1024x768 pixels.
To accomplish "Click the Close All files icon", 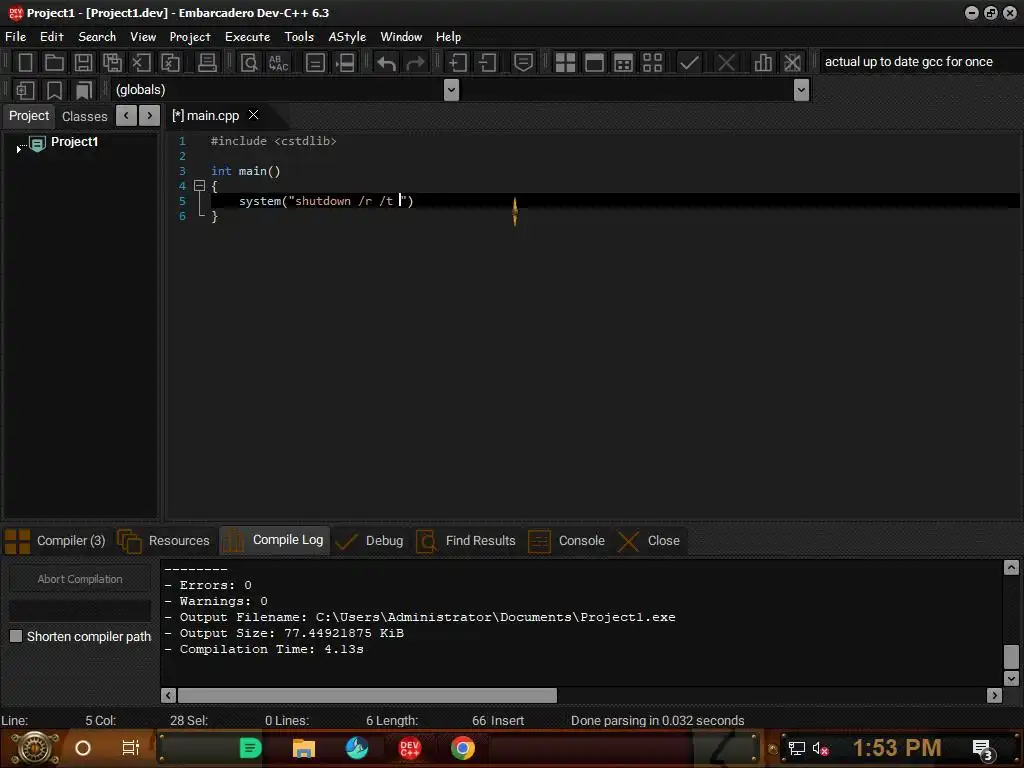I will click(x=170, y=63).
